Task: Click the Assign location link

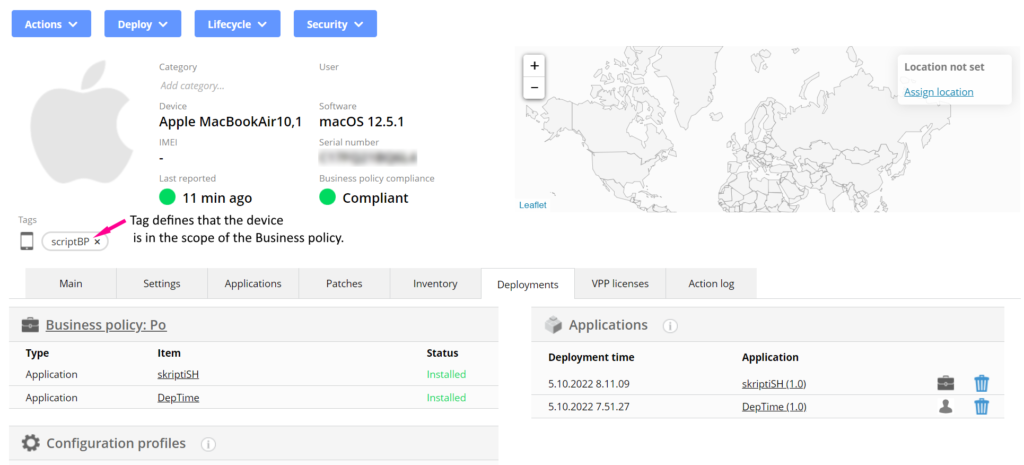Action: 938,92
